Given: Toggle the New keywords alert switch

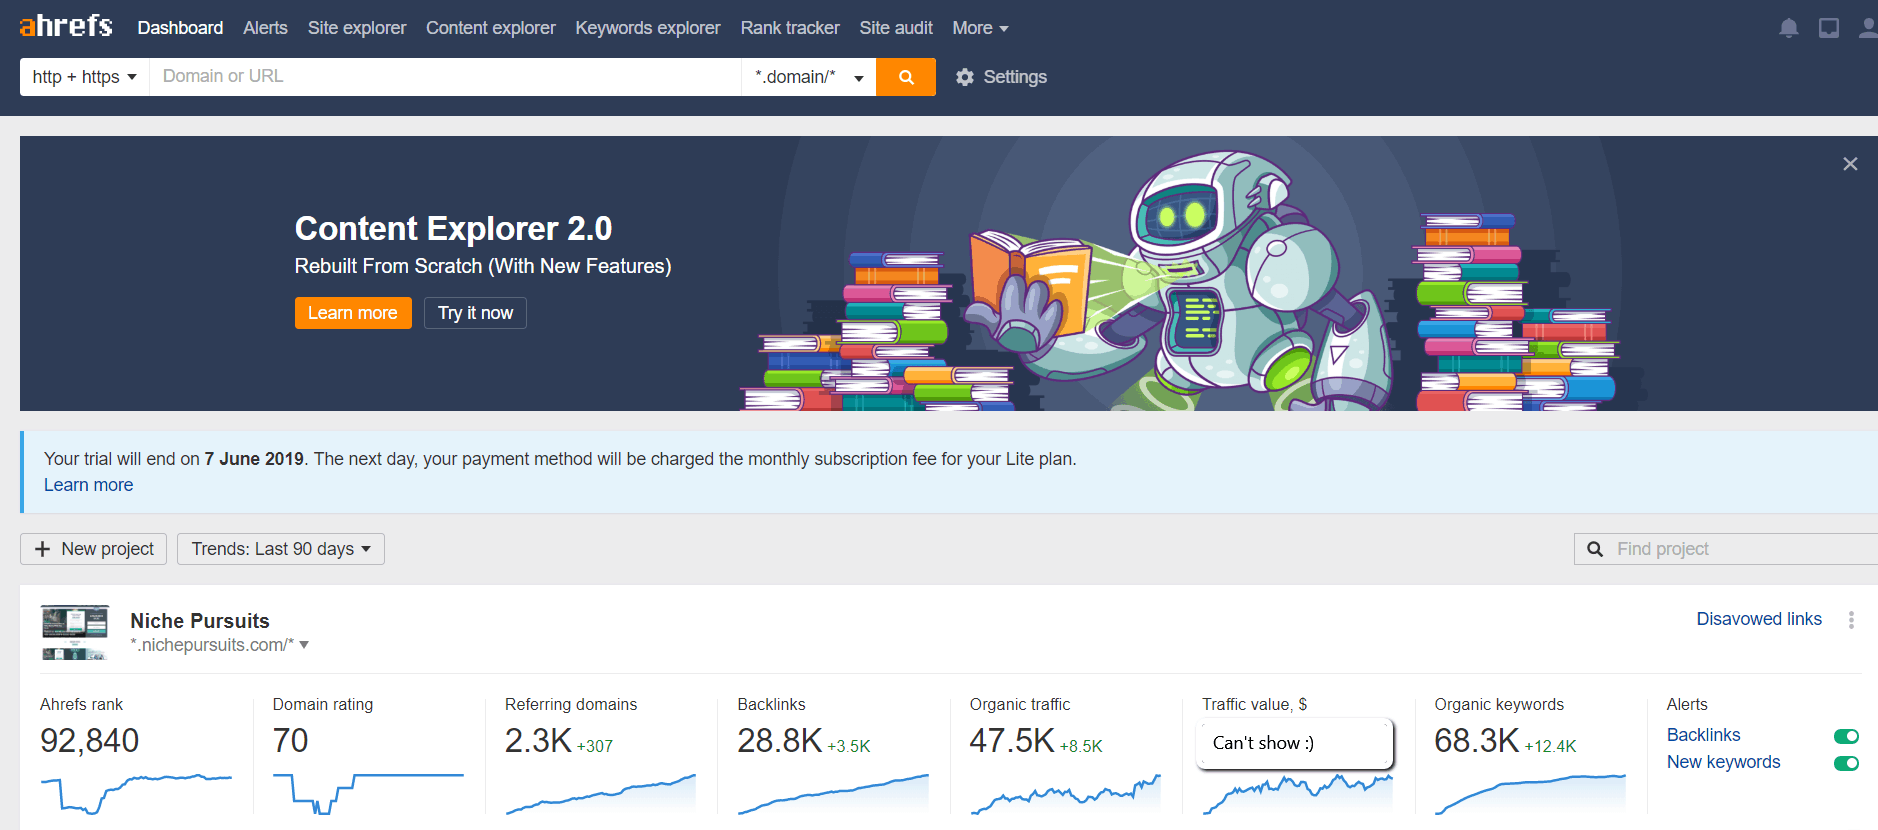Looking at the screenshot, I should (x=1846, y=763).
